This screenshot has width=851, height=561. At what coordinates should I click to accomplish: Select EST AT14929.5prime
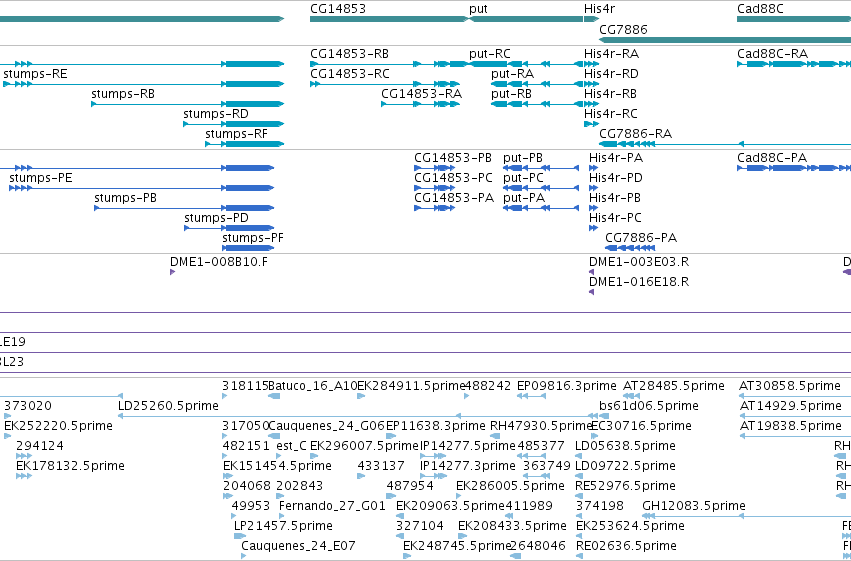[x=795, y=416]
